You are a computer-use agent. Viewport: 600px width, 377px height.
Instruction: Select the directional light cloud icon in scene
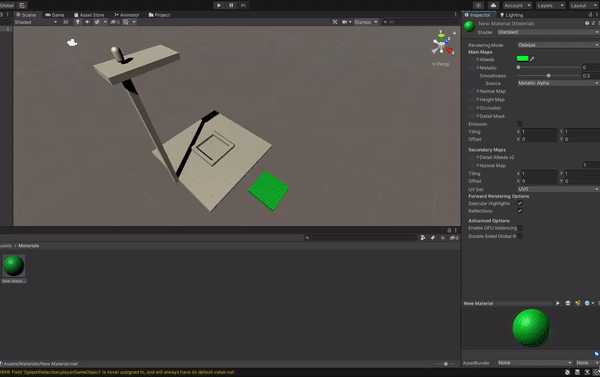click(72, 43)
